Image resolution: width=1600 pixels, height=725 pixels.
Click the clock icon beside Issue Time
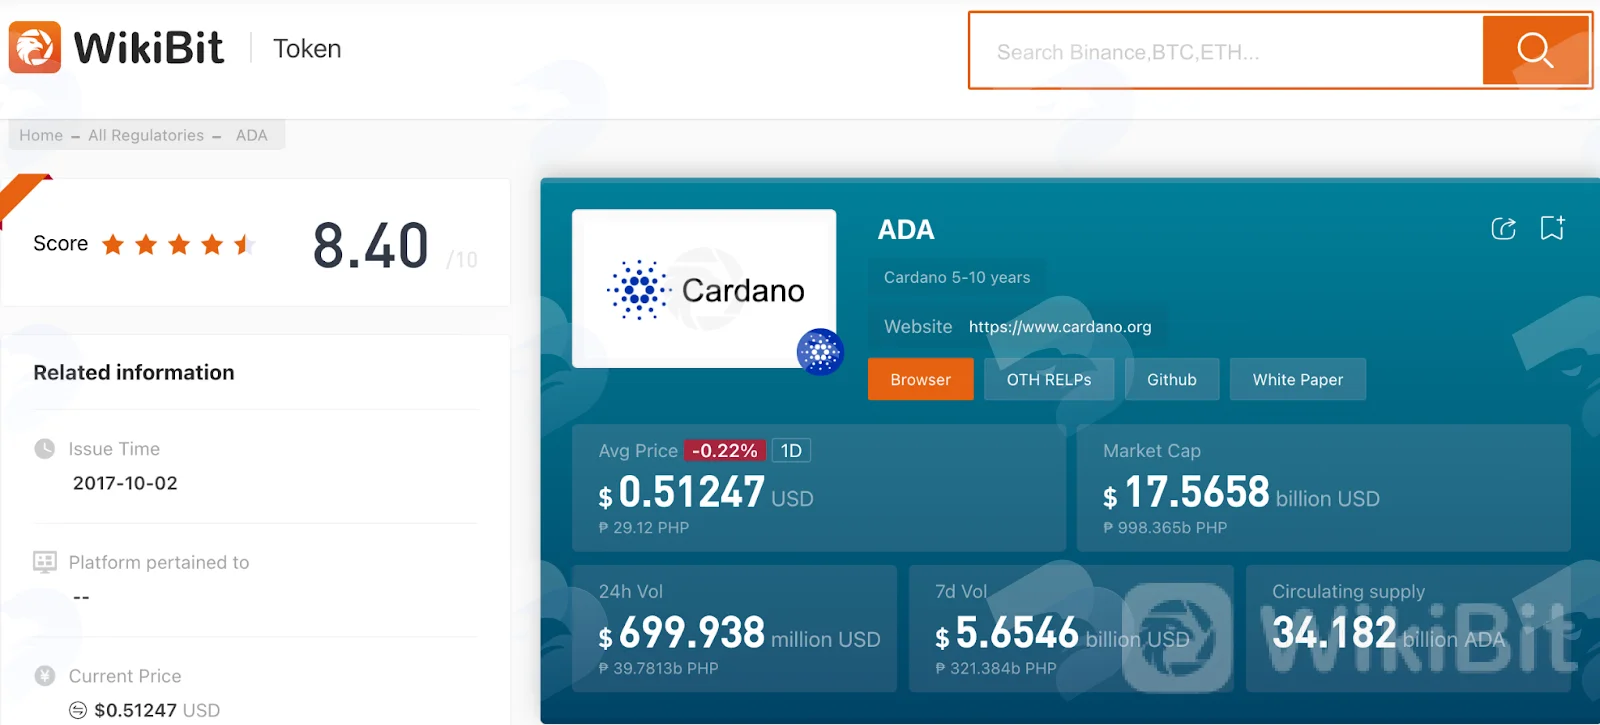tap(45, 449)
